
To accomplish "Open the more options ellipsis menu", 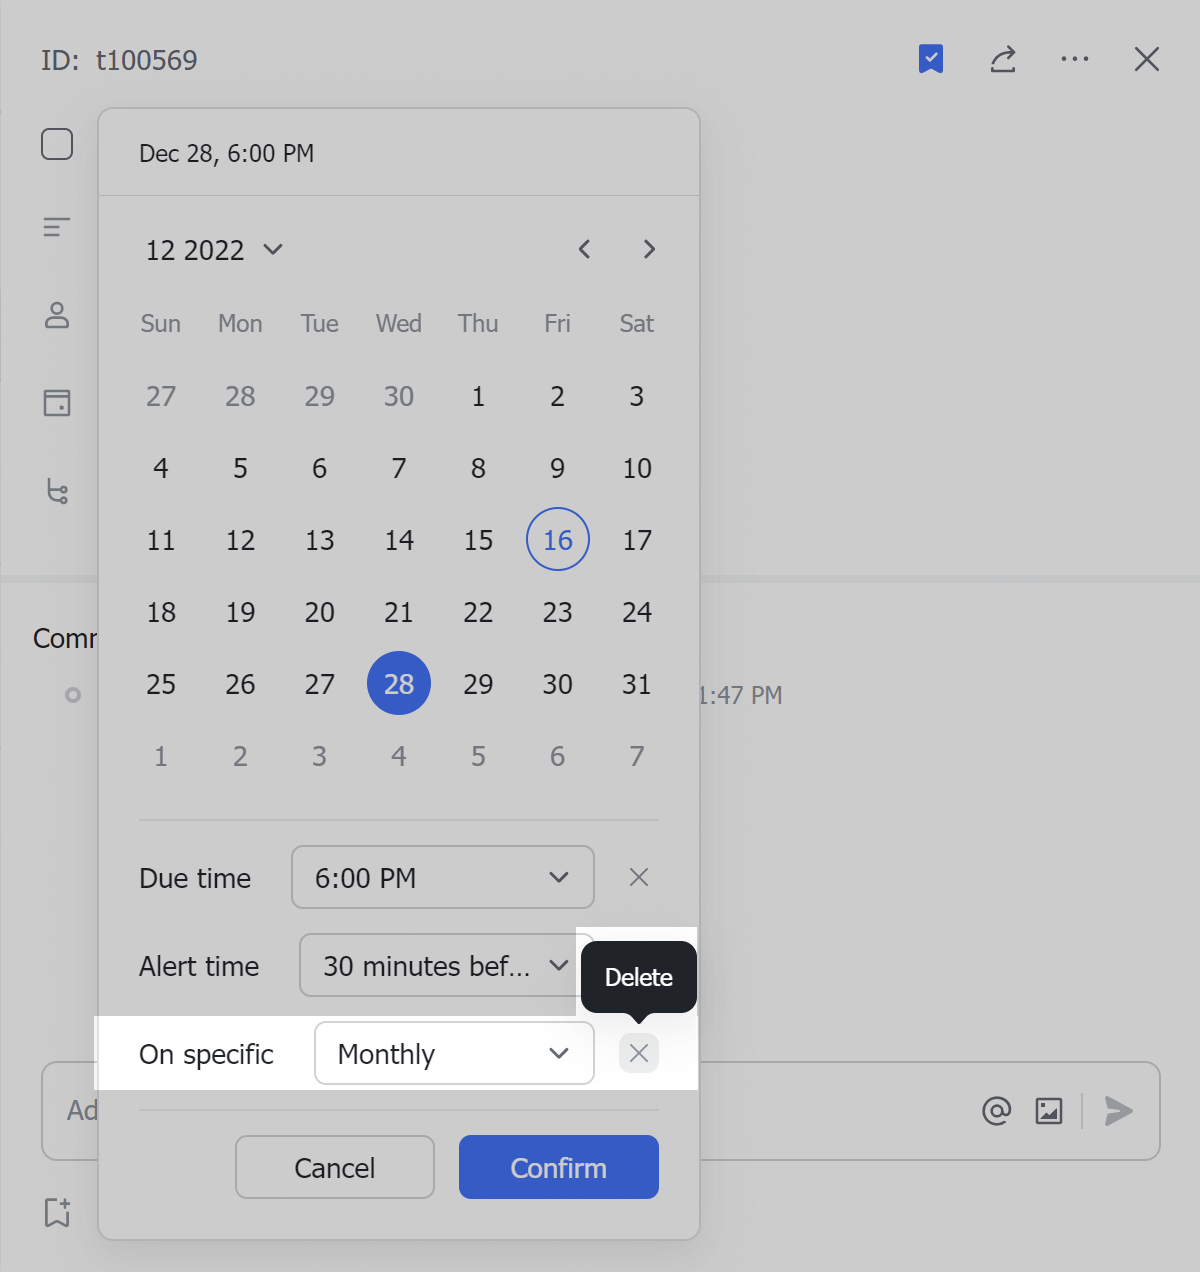I will pyautogui.click(x=1075, y=59).
